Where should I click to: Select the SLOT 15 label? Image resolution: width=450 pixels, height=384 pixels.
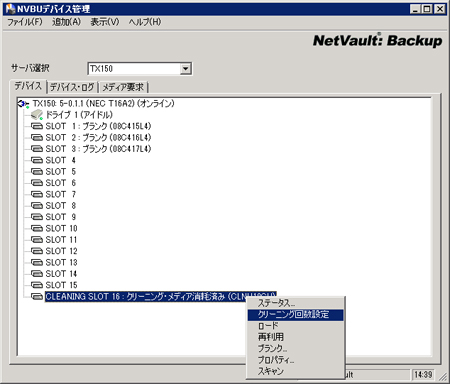[x=61, y=285]
